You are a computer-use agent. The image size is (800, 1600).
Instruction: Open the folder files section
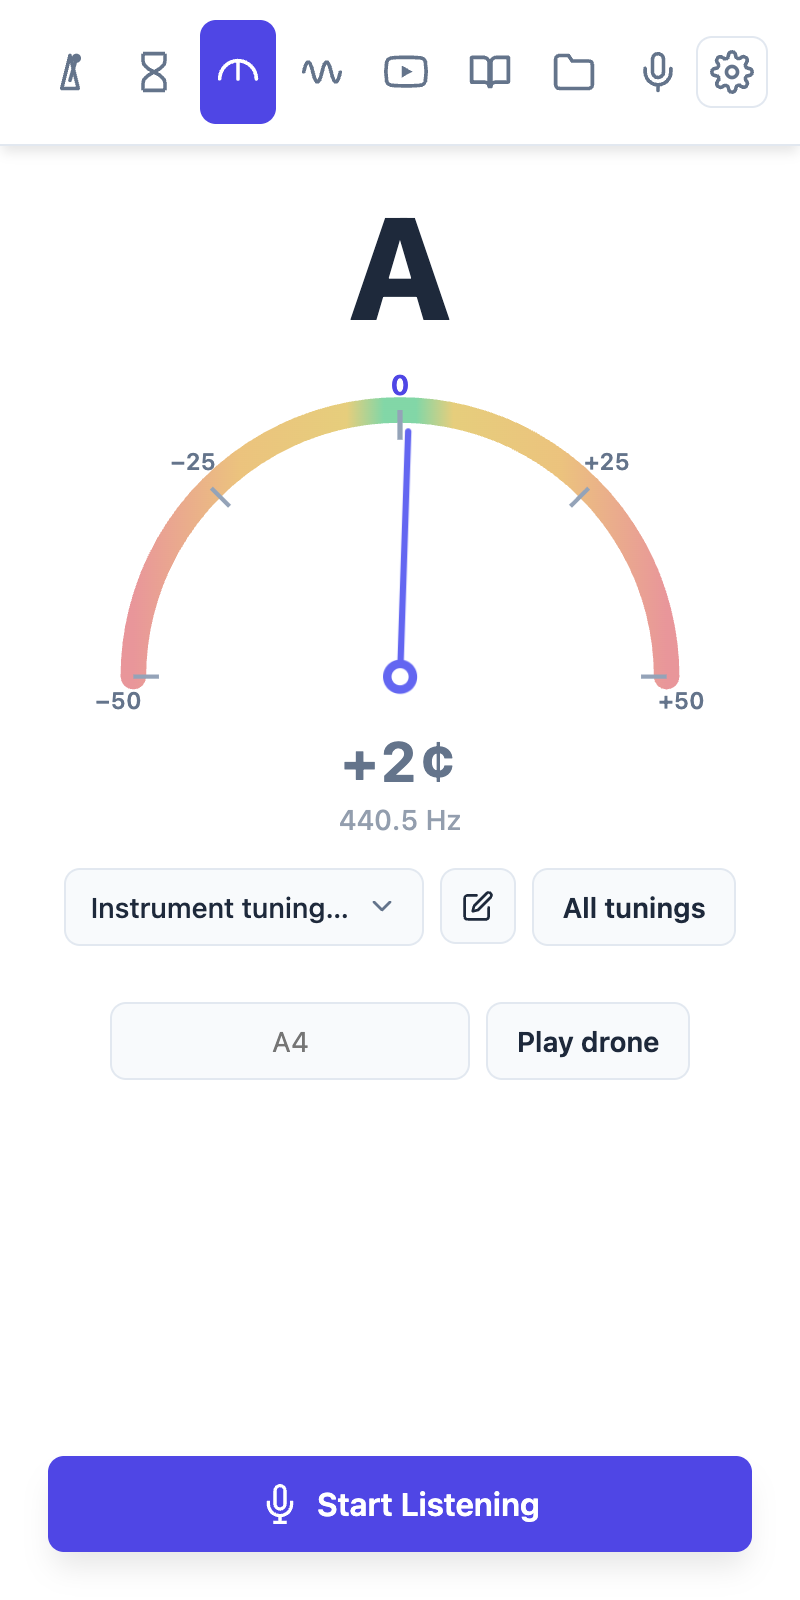[x=574, y=72]
